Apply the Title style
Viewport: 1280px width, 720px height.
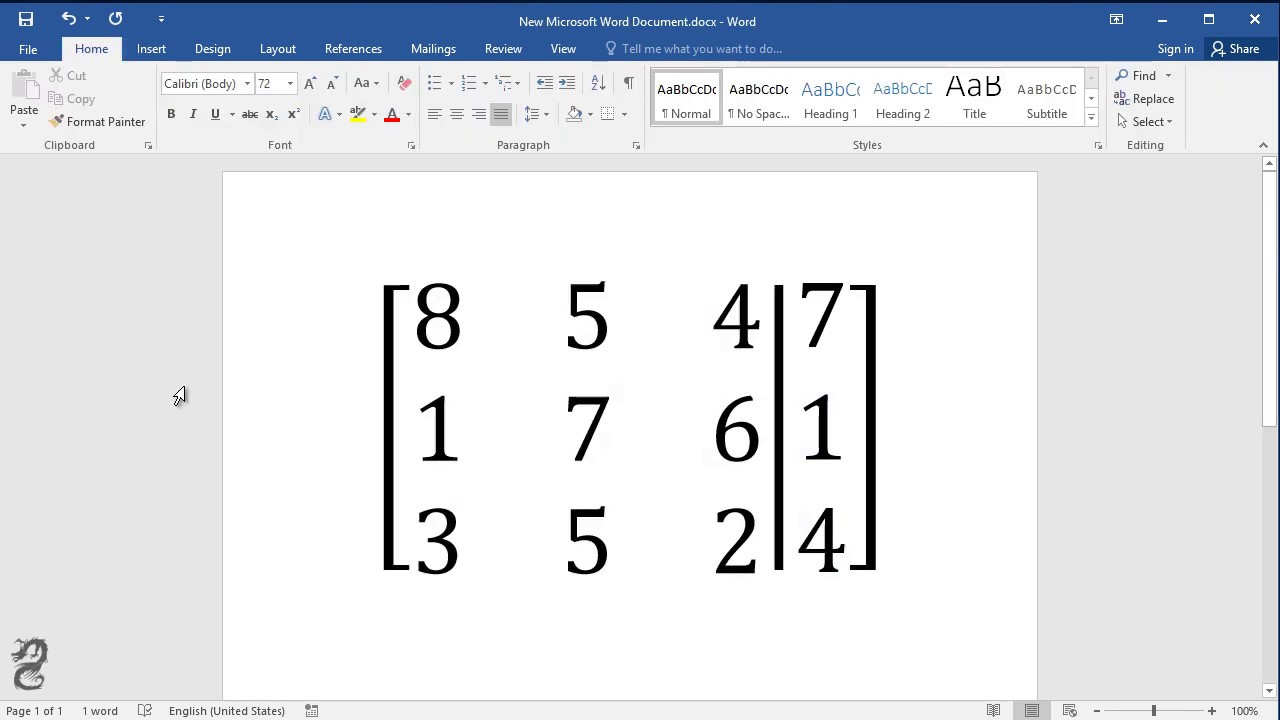(975, 99)
